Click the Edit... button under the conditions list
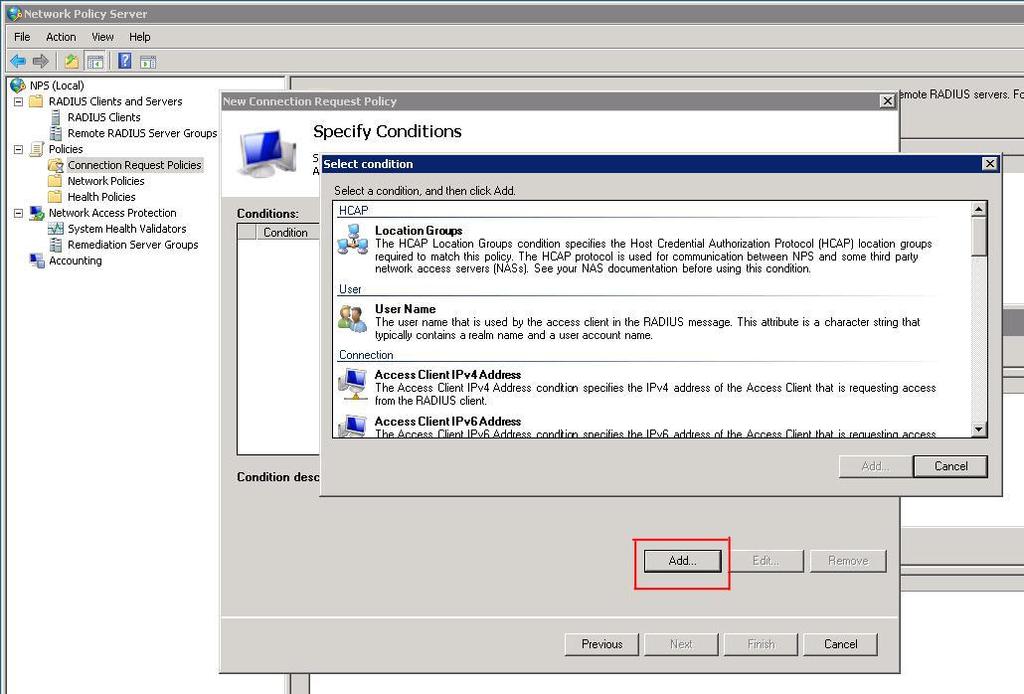1024x694 pixels. pyautogui.click(x=765, y=561)
